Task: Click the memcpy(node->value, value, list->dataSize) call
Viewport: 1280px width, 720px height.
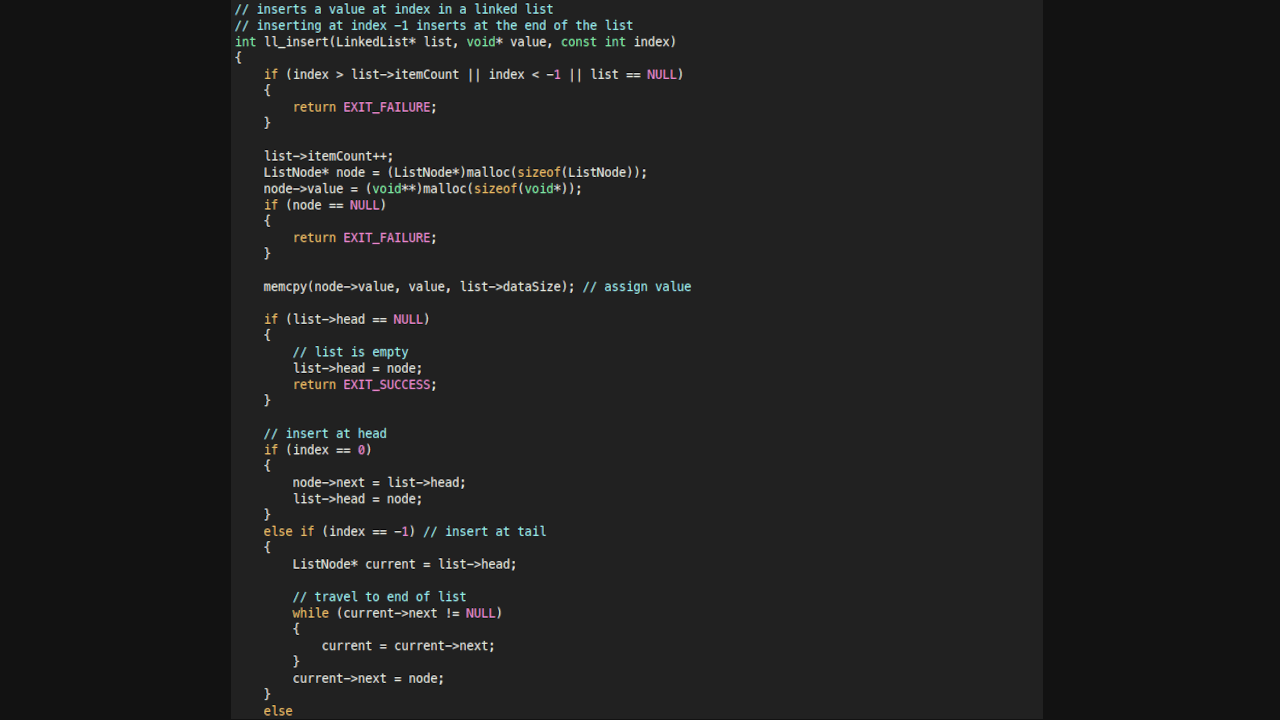Action: coord(420,287)
